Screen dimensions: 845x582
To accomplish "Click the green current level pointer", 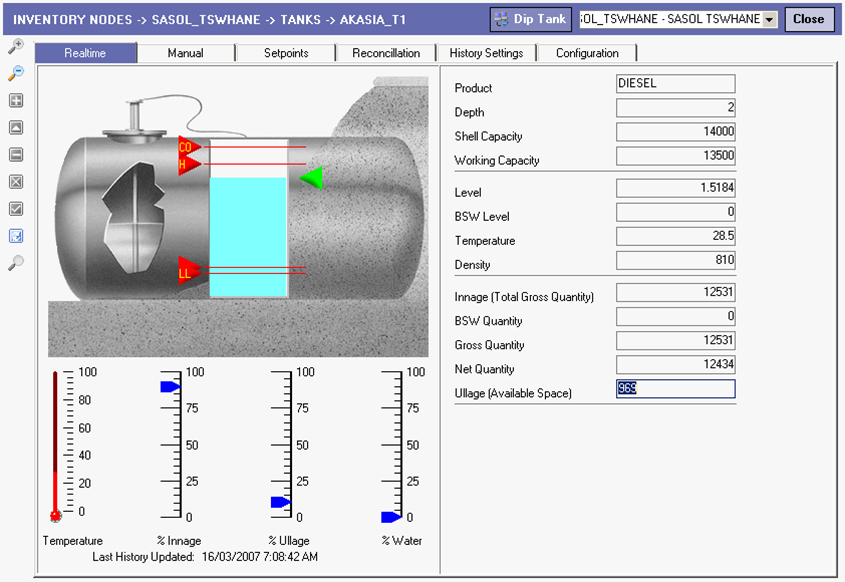I will (311, 178).
